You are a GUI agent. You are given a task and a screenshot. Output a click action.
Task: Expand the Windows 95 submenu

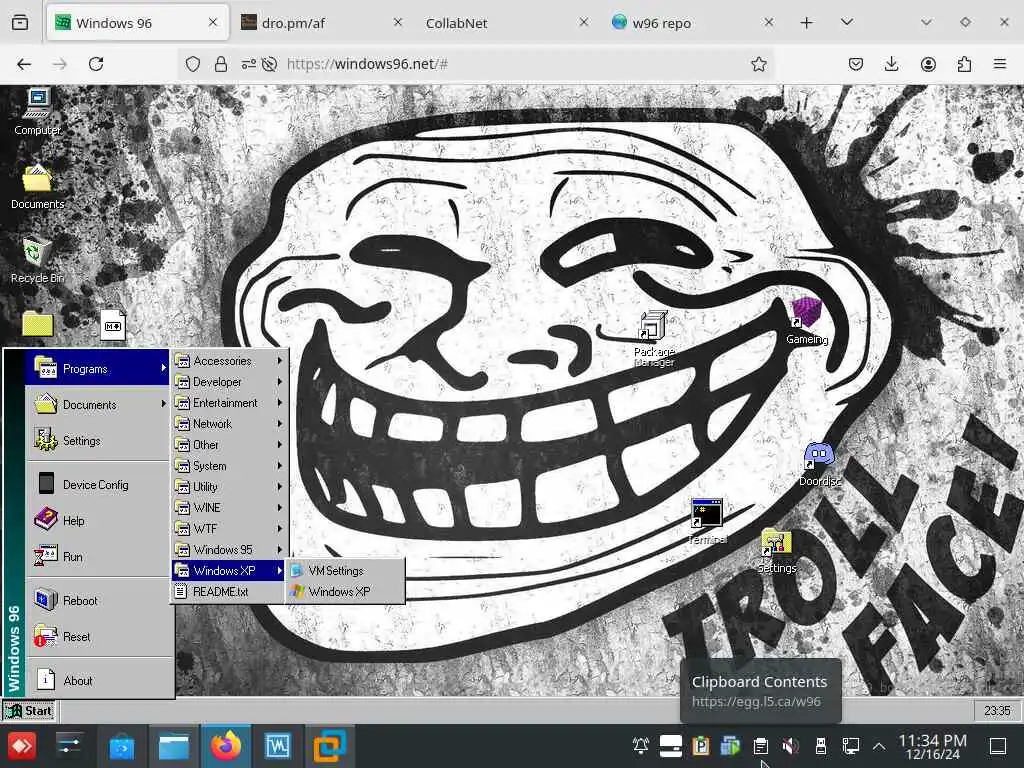pyautogui.click(x=229, y=549)
